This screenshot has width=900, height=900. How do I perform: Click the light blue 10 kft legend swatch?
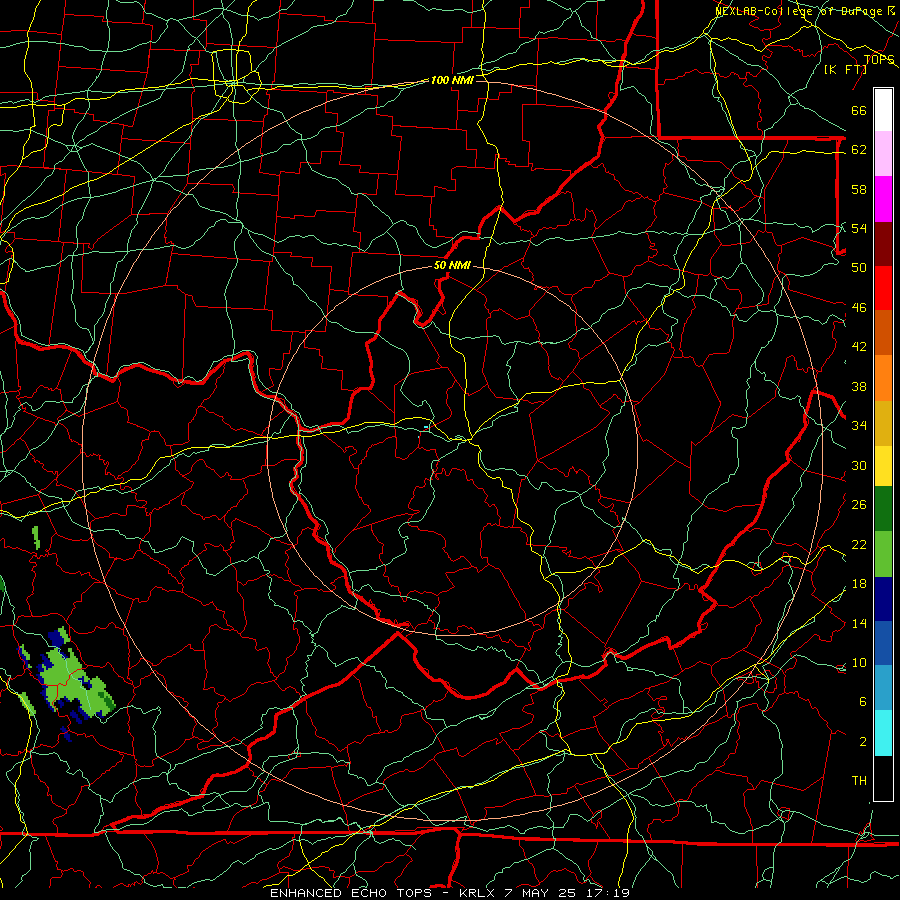(883, 687)
